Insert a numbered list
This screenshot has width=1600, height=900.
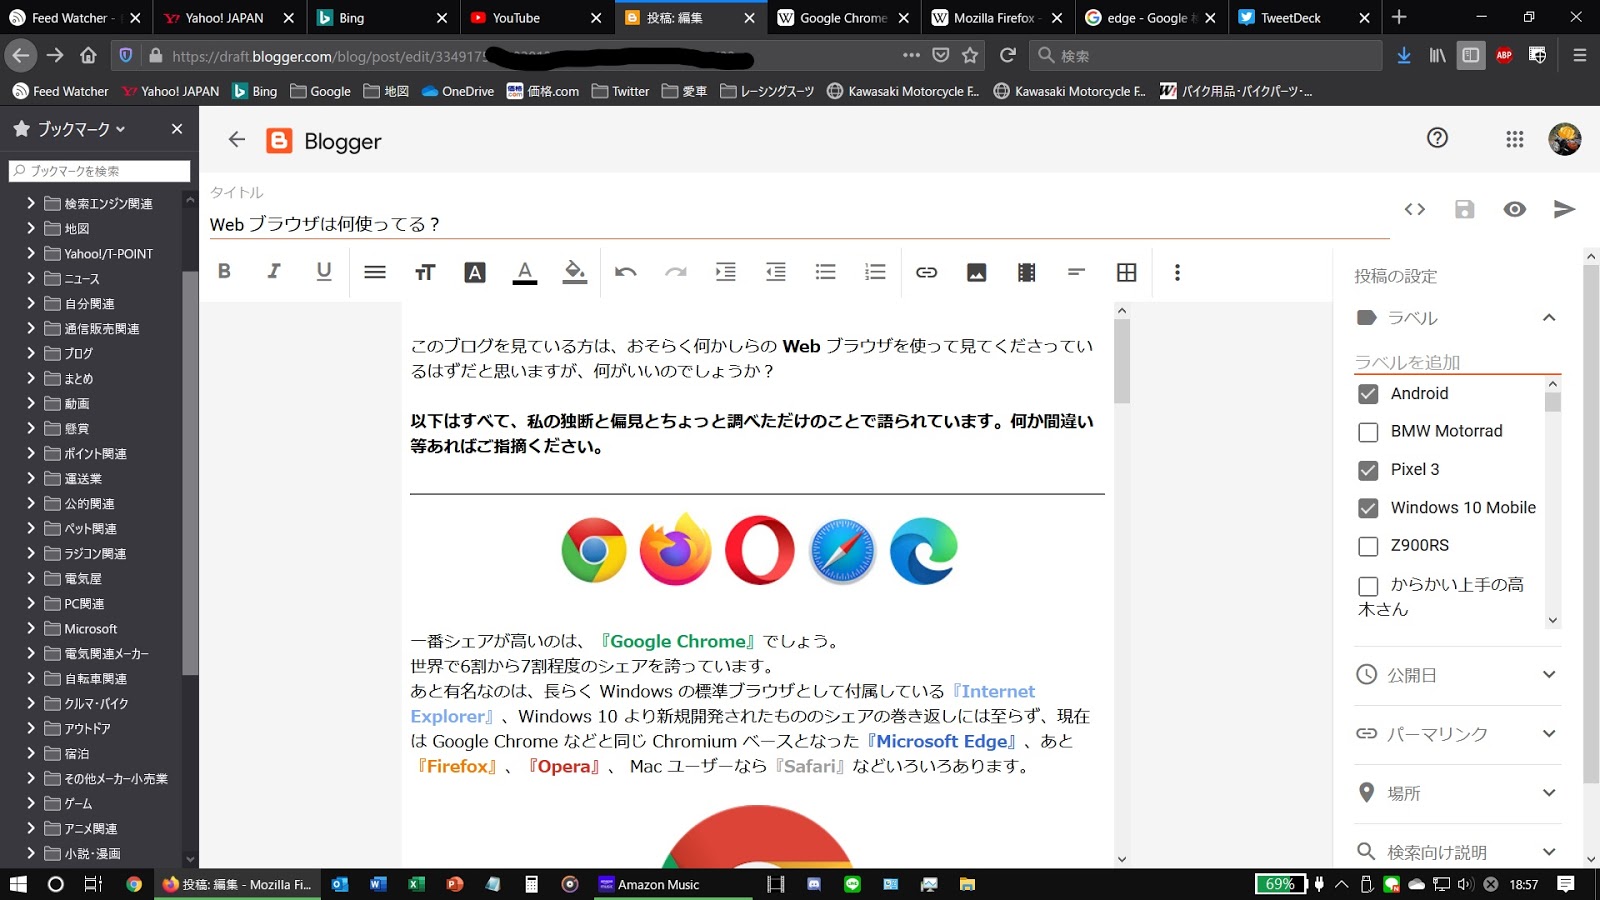(876, 272)
